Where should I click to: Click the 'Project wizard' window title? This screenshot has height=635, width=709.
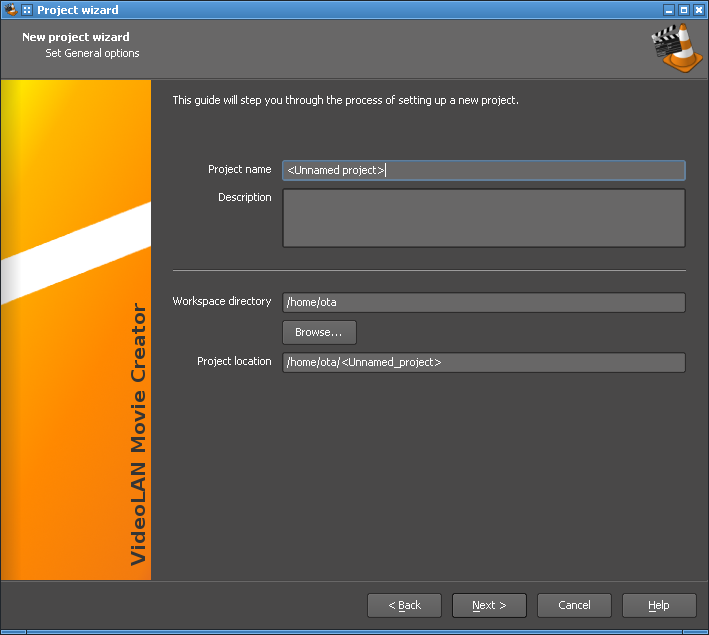tap(78, 10)
